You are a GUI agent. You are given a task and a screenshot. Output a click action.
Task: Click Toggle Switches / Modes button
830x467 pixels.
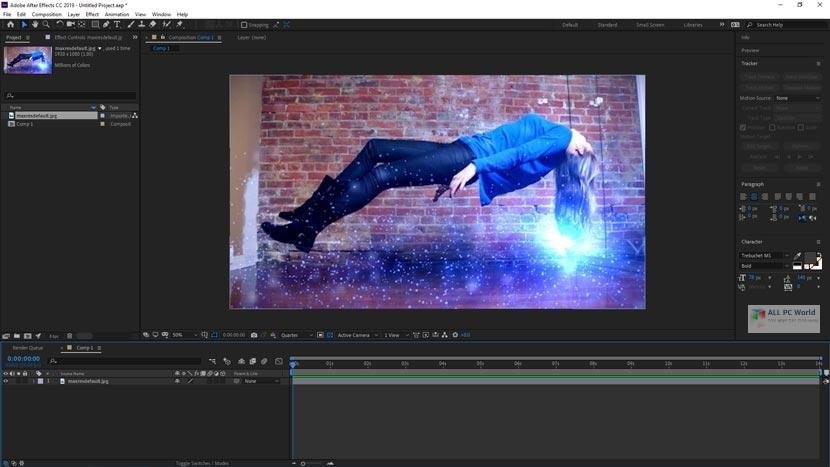(x=202, y=463)
